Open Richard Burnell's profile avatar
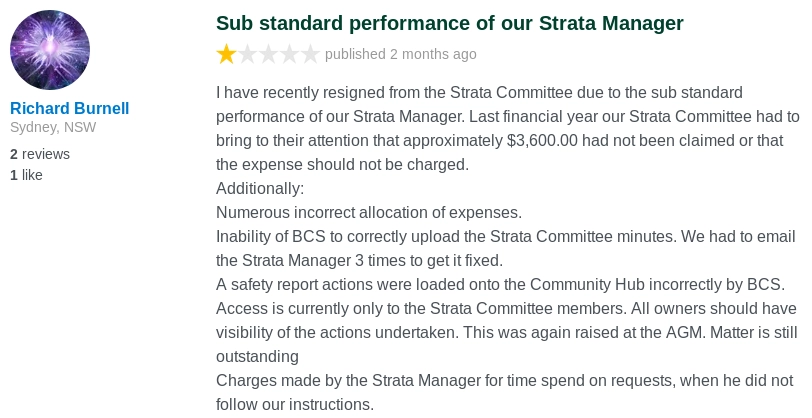812x418 pixels. (50, 50)
